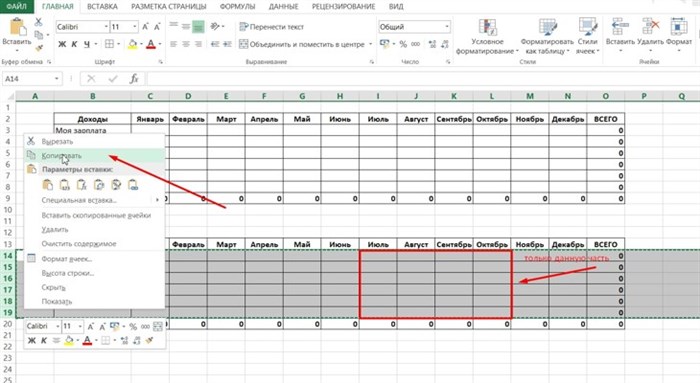Click the first paste option icon
The image size is (700, 383).
click(x=47, y=184)
